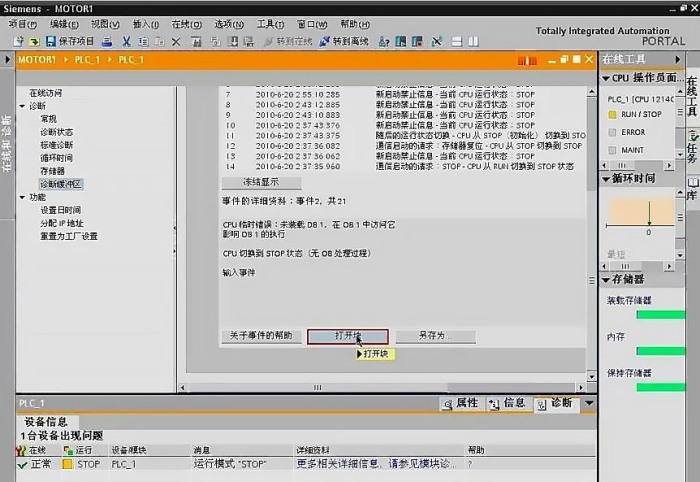Image resolution: width=700 pixels, height=482 pixels.
Task: Open the 库 side tab
Action: pyautogui.click(x=692, y=189)
